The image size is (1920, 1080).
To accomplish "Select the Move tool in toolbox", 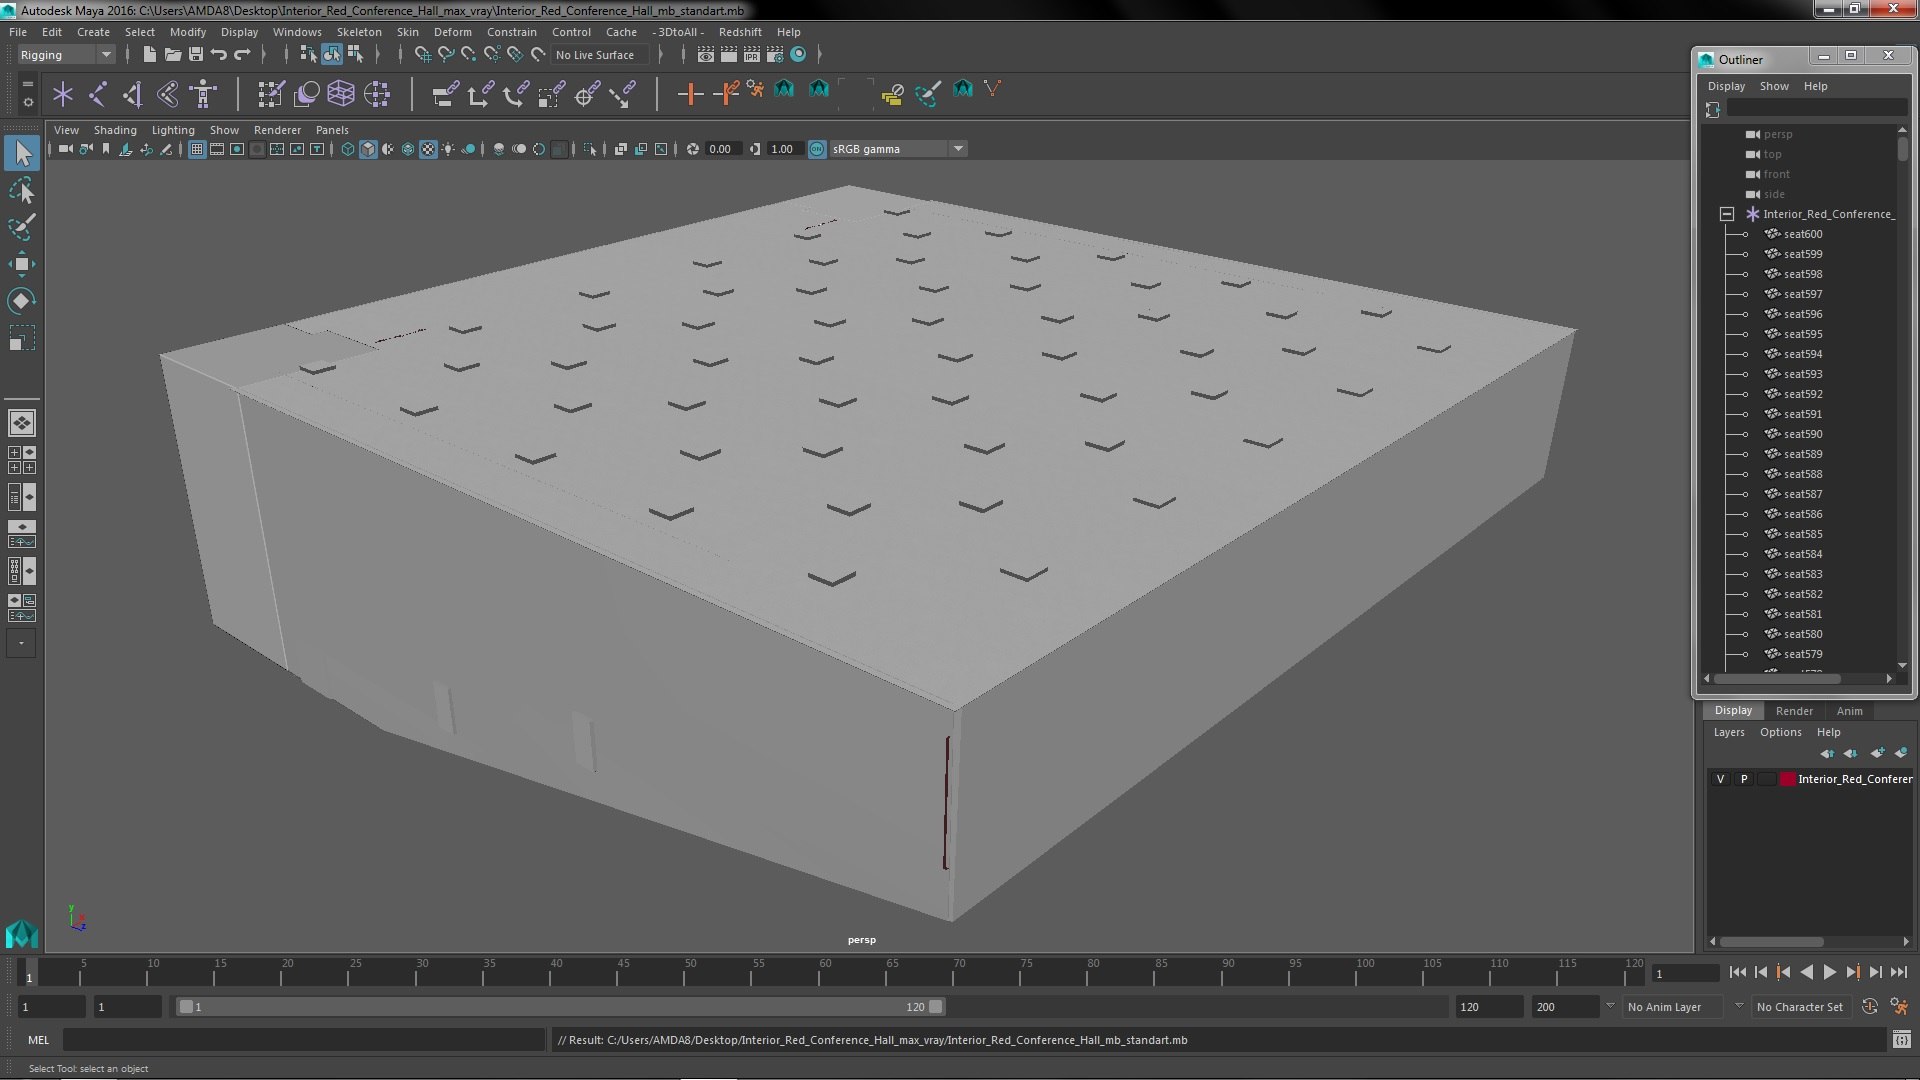I will [x=21, y=264].
